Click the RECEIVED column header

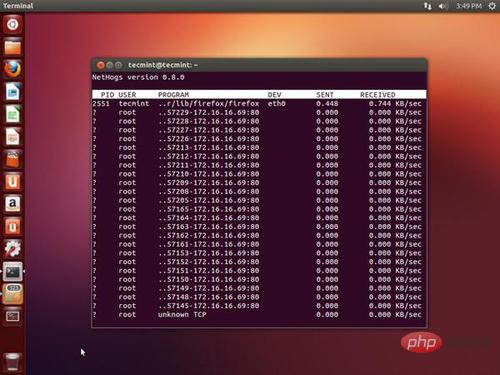click(x=378, y=95)
